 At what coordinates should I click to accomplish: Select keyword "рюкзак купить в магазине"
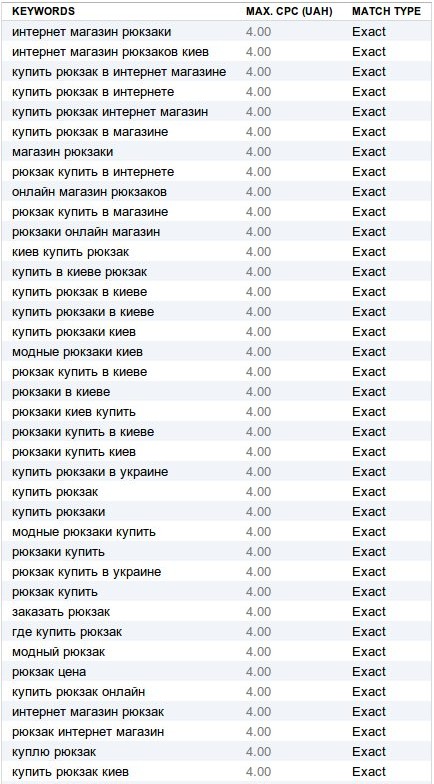pyautogui.click(x=90, y=212)
